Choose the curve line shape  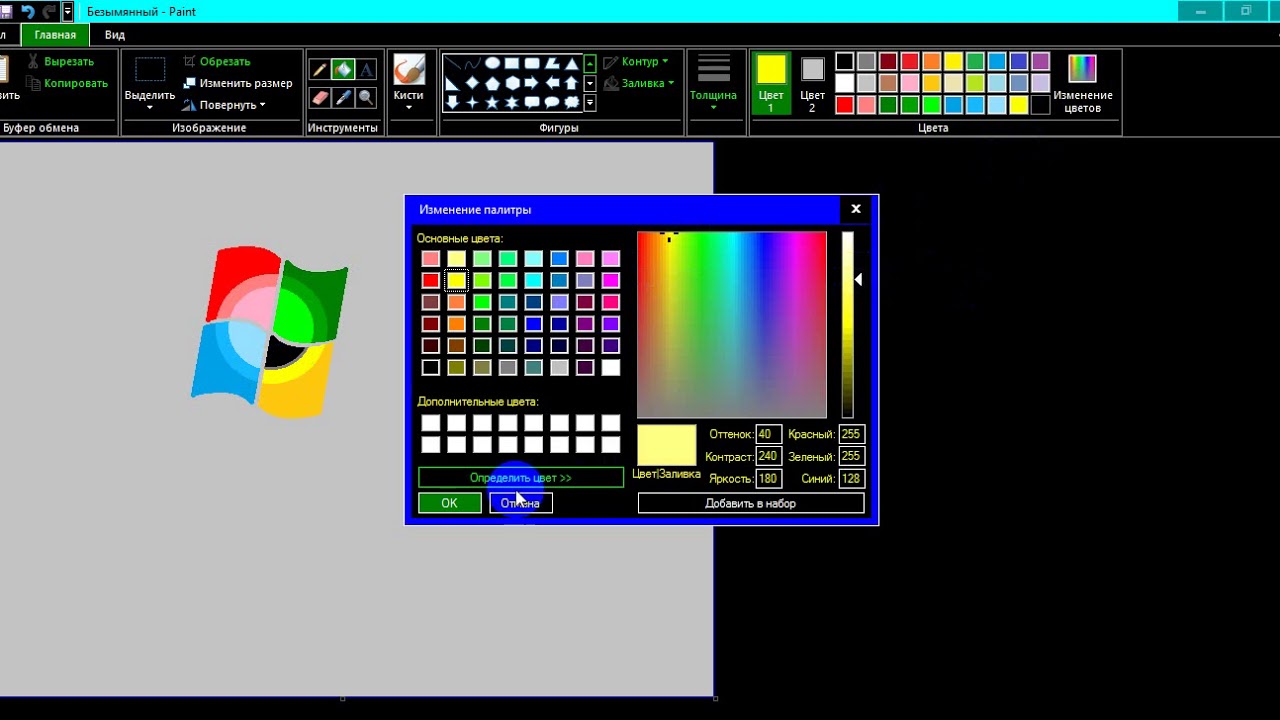click(x=472, y=63)
